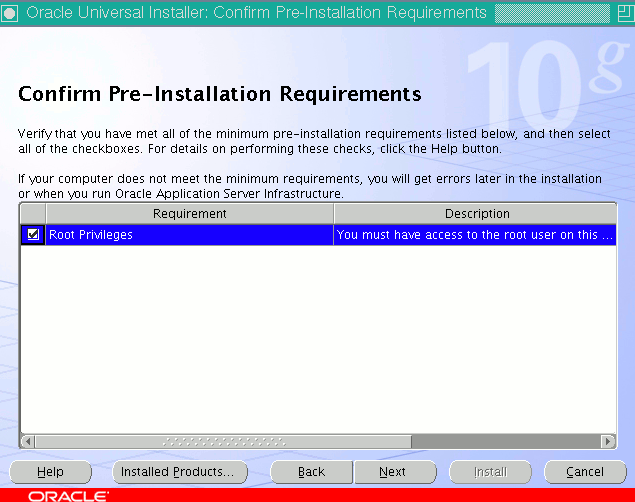Select the Root Privileges row text
The height and width of the screenshot is (502, 635).
[x=91, y=235]
